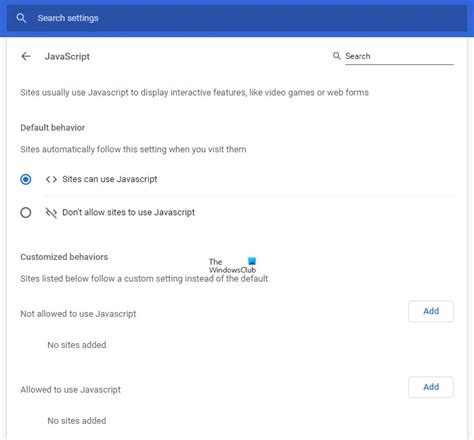474x440 pixels.
Task: Click the JavaScript page title
Action: pyautogui.click(x=67, y=56)
